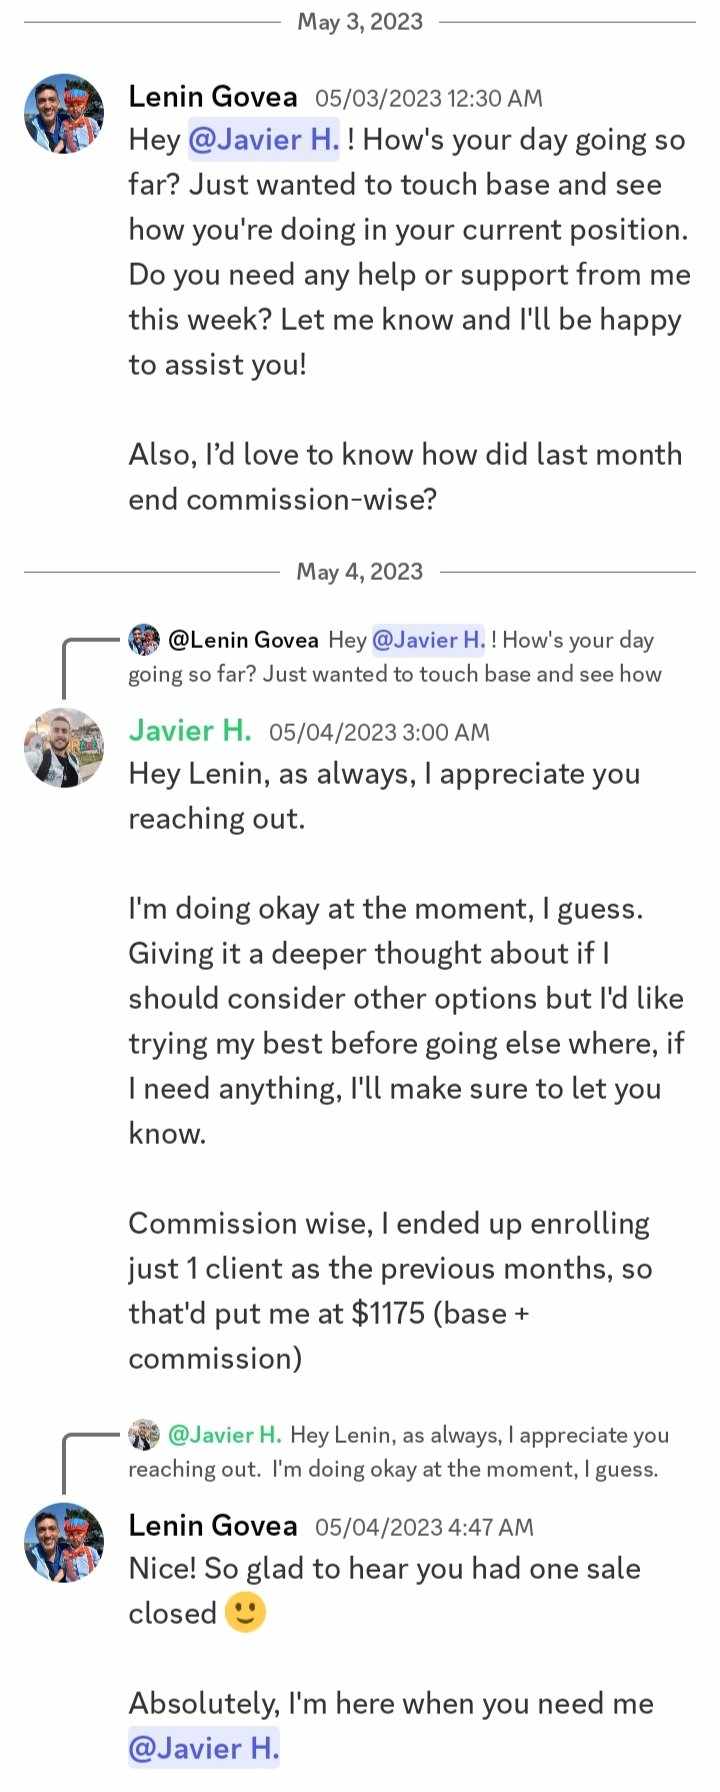The height and width of the screenshot is (1792, 720).
Task: Click small Lenin avatar in reply preview
Action: click(144, 639)
